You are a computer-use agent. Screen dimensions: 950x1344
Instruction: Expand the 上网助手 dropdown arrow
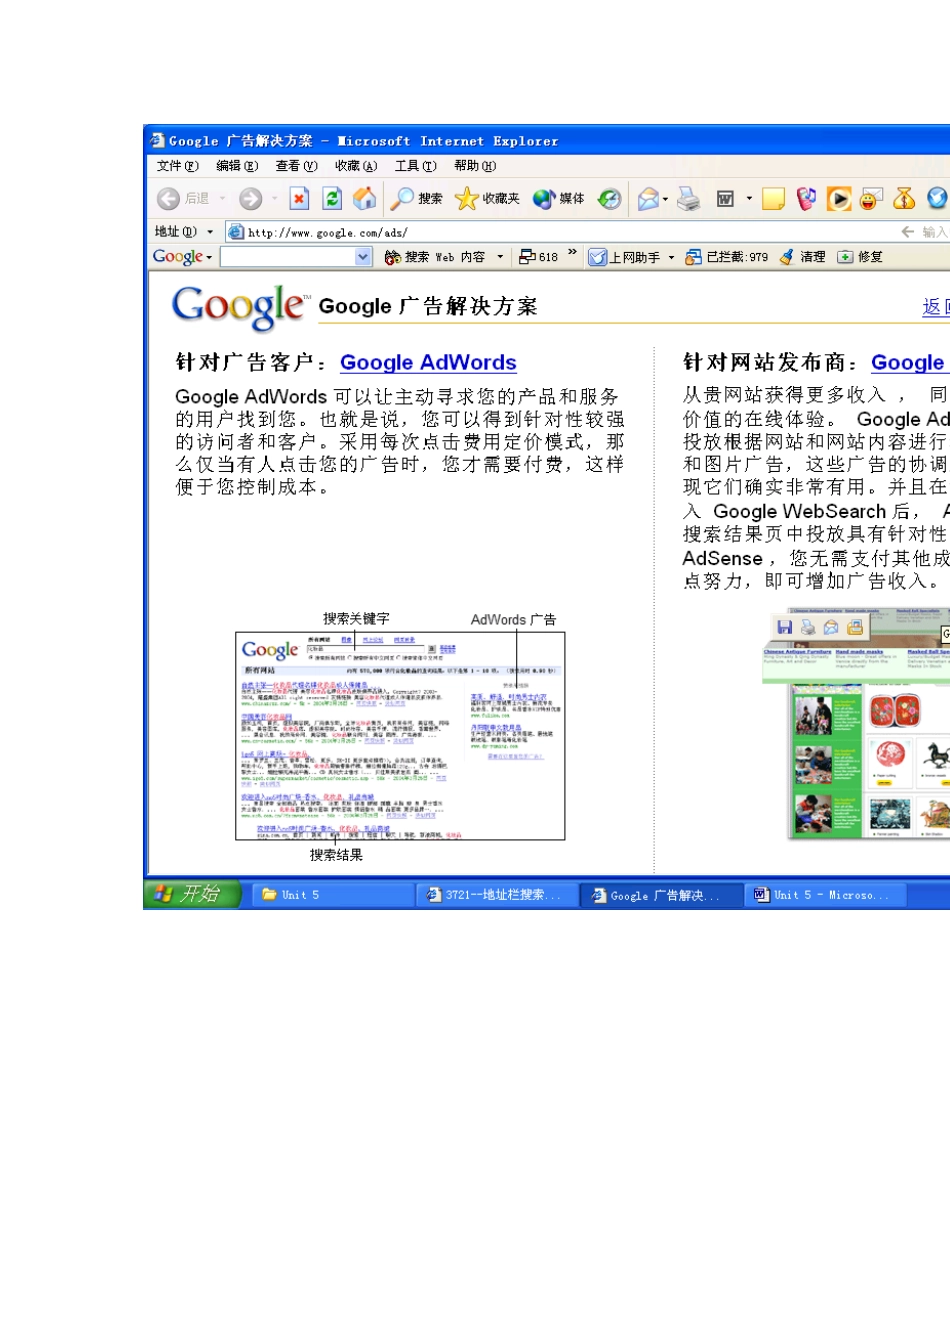pyautogui.click(x=671, y=258)
